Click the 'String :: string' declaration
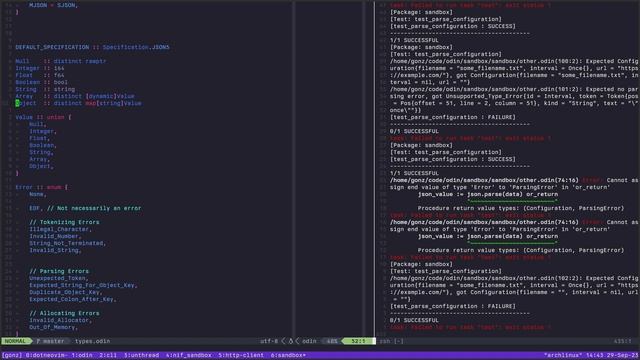 click(x=45, y=89)
